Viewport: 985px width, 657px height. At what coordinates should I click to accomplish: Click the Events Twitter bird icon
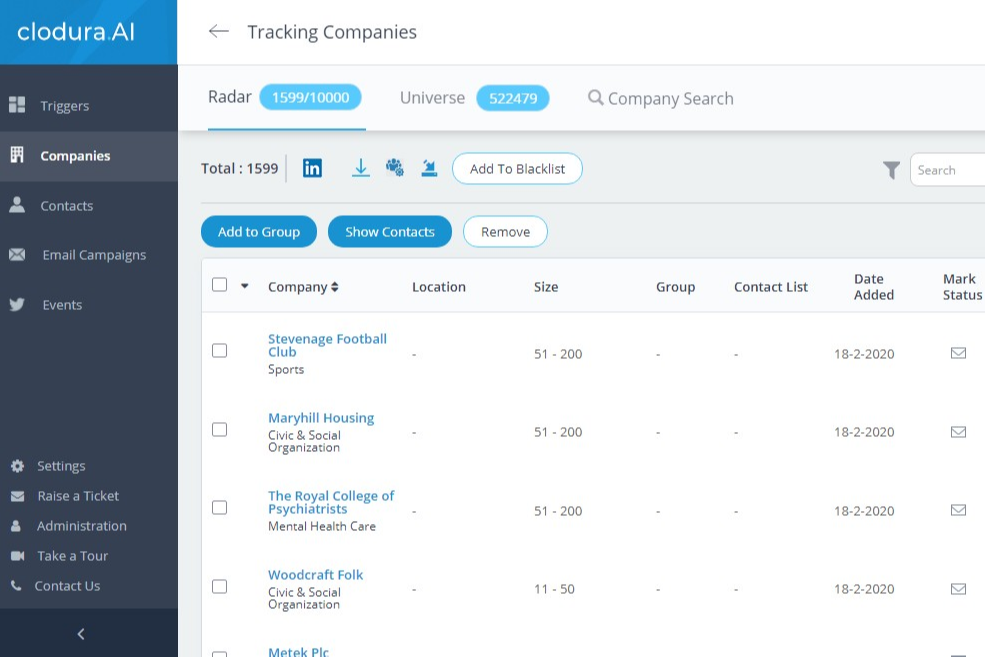[17, 305]
